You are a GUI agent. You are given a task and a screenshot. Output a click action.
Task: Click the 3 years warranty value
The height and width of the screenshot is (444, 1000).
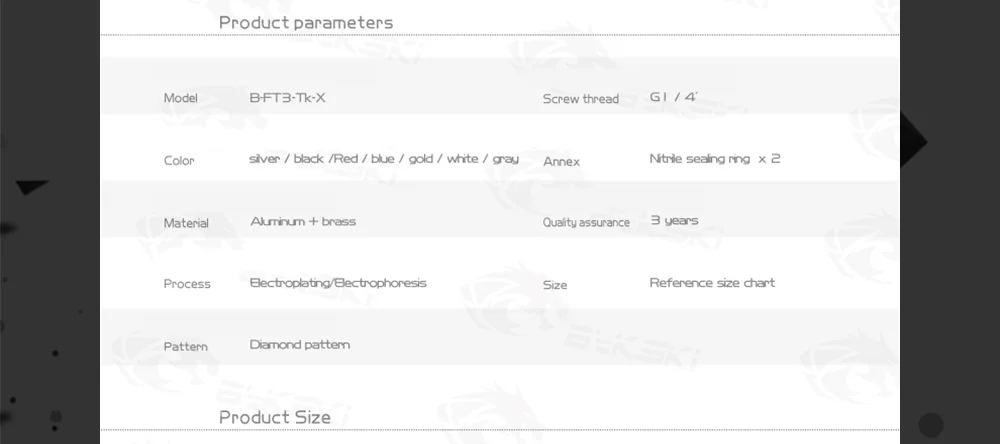675,220
